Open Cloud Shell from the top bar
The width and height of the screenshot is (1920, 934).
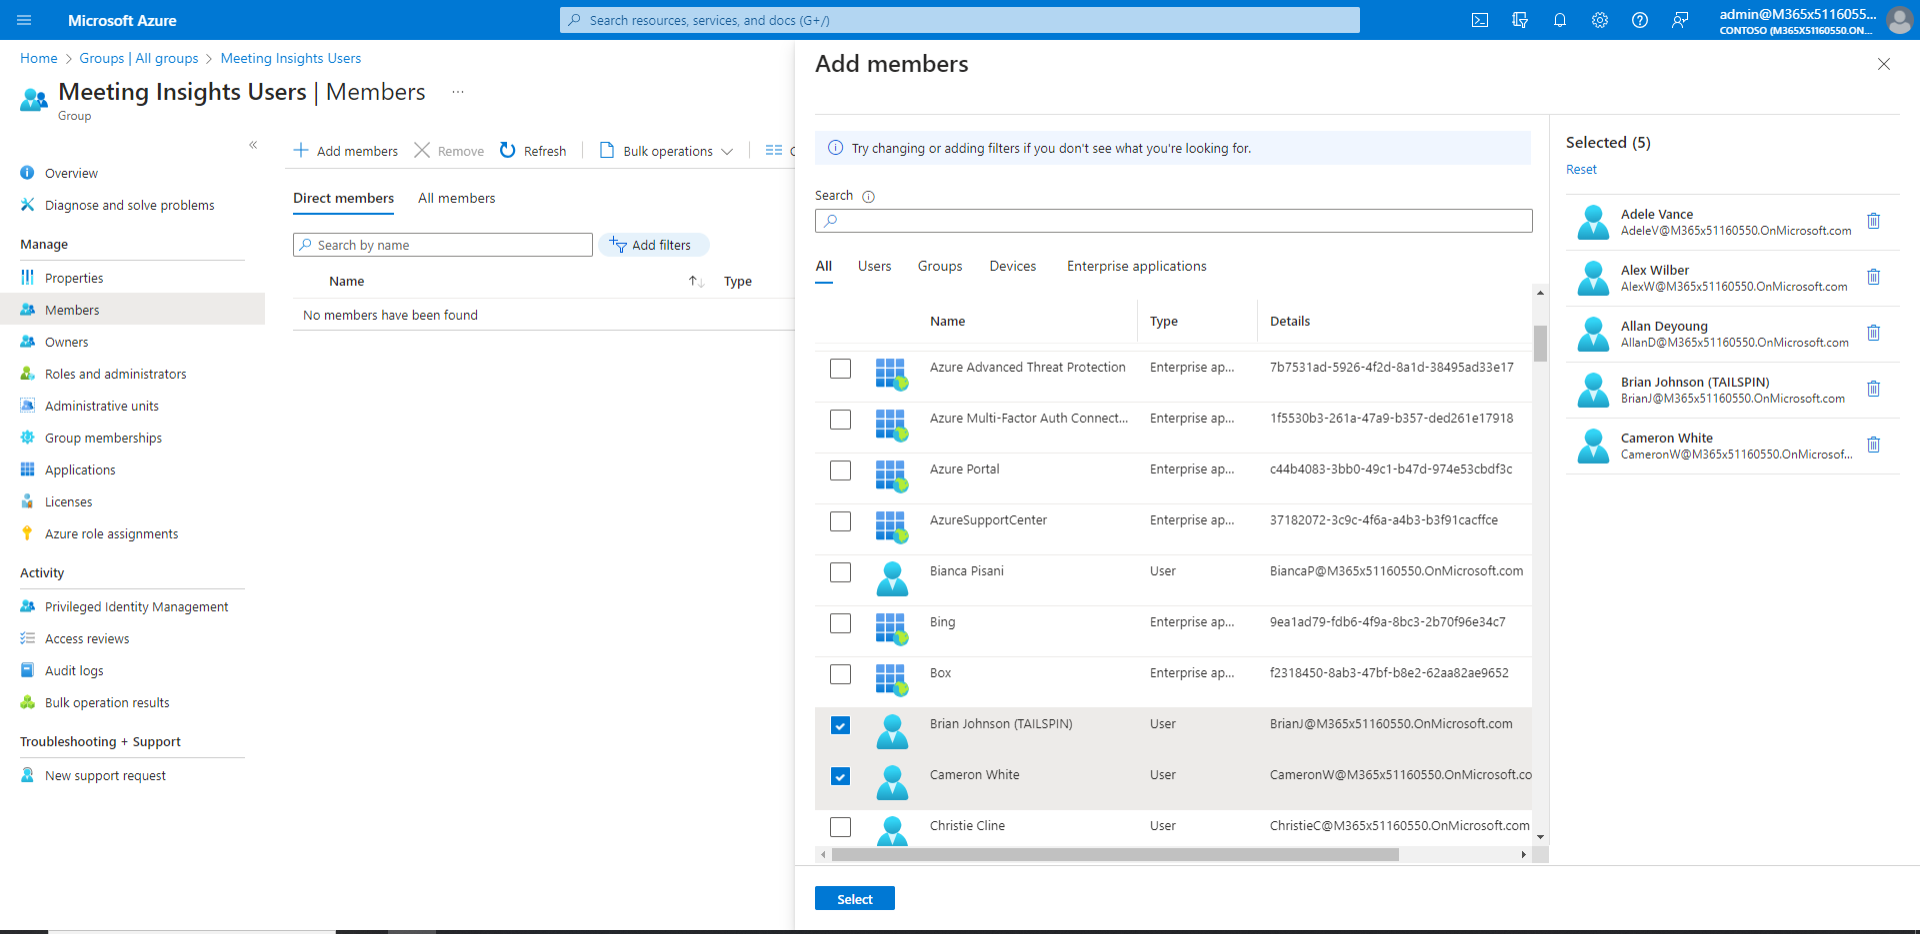point(1480,20)
